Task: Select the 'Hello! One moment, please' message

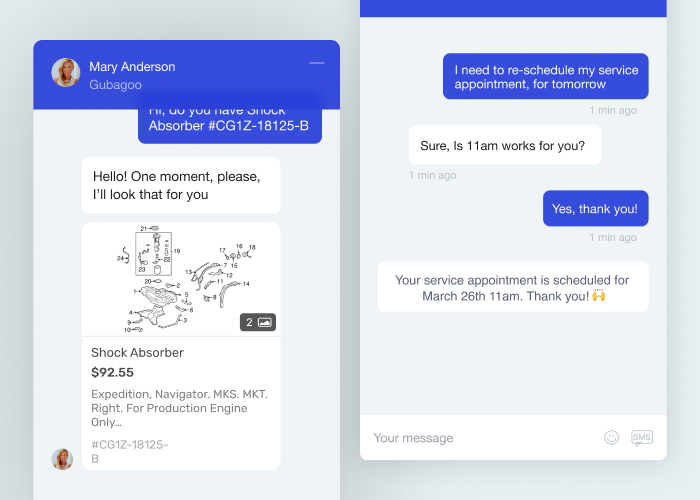Action: [x=181, y=185]
